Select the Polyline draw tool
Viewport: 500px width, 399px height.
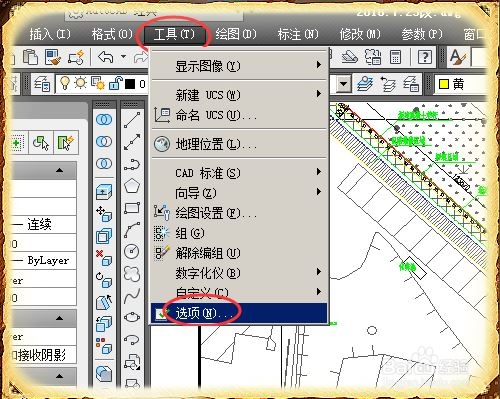132,165
